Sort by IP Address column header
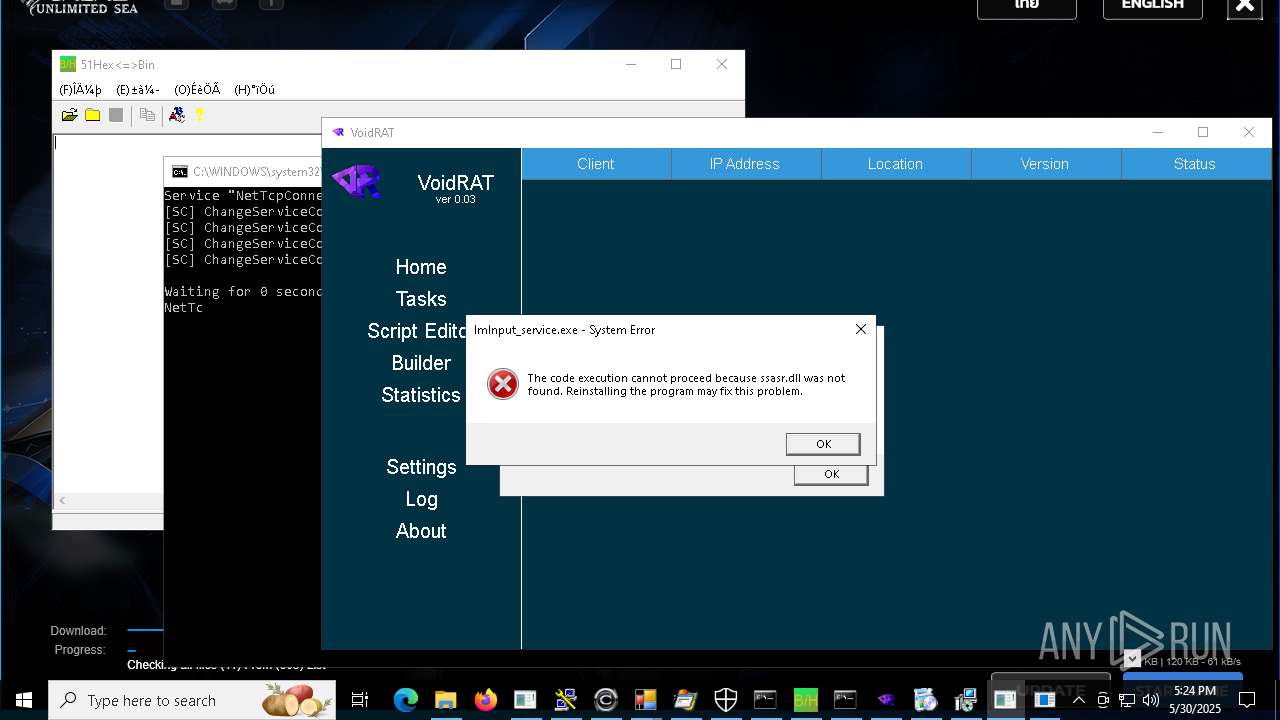Screen dimensions: 1280x720 coord(745,164)
